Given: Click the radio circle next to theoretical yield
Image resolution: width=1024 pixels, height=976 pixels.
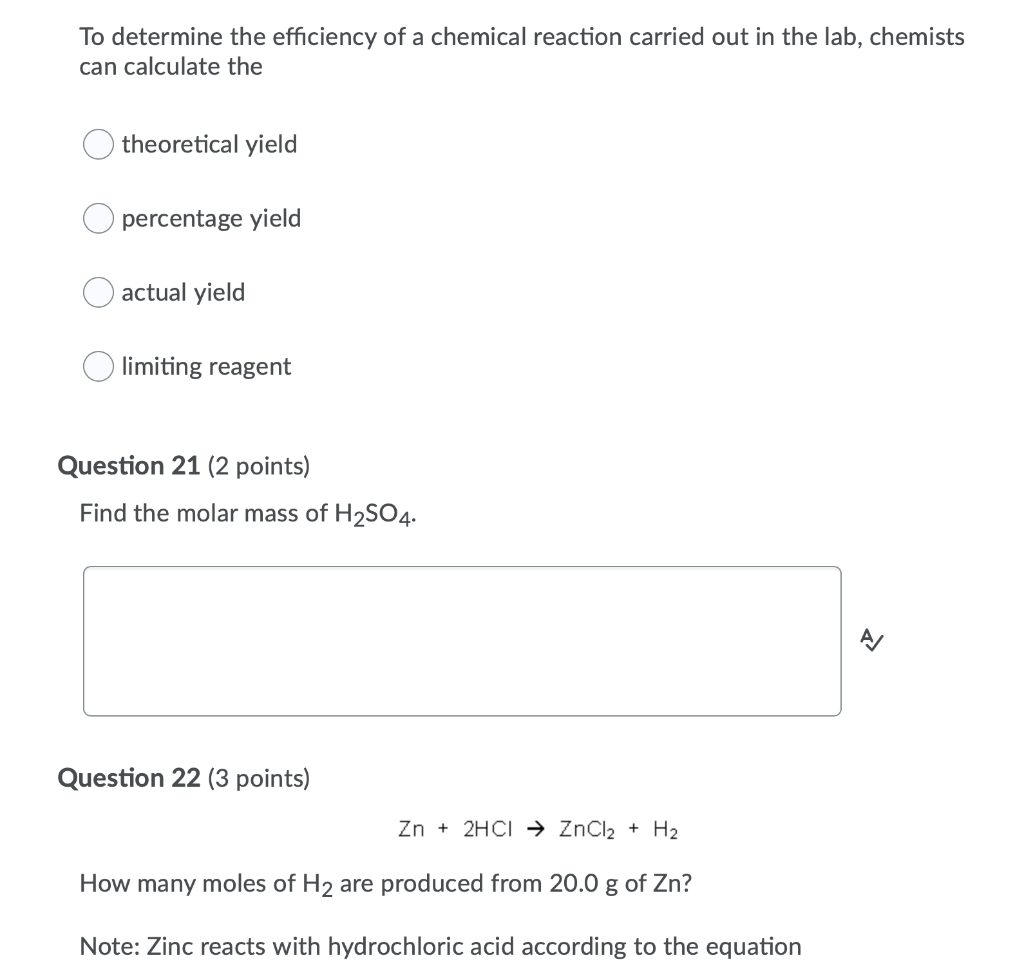Looking at the screenshot, I should [x=97, y=144].
